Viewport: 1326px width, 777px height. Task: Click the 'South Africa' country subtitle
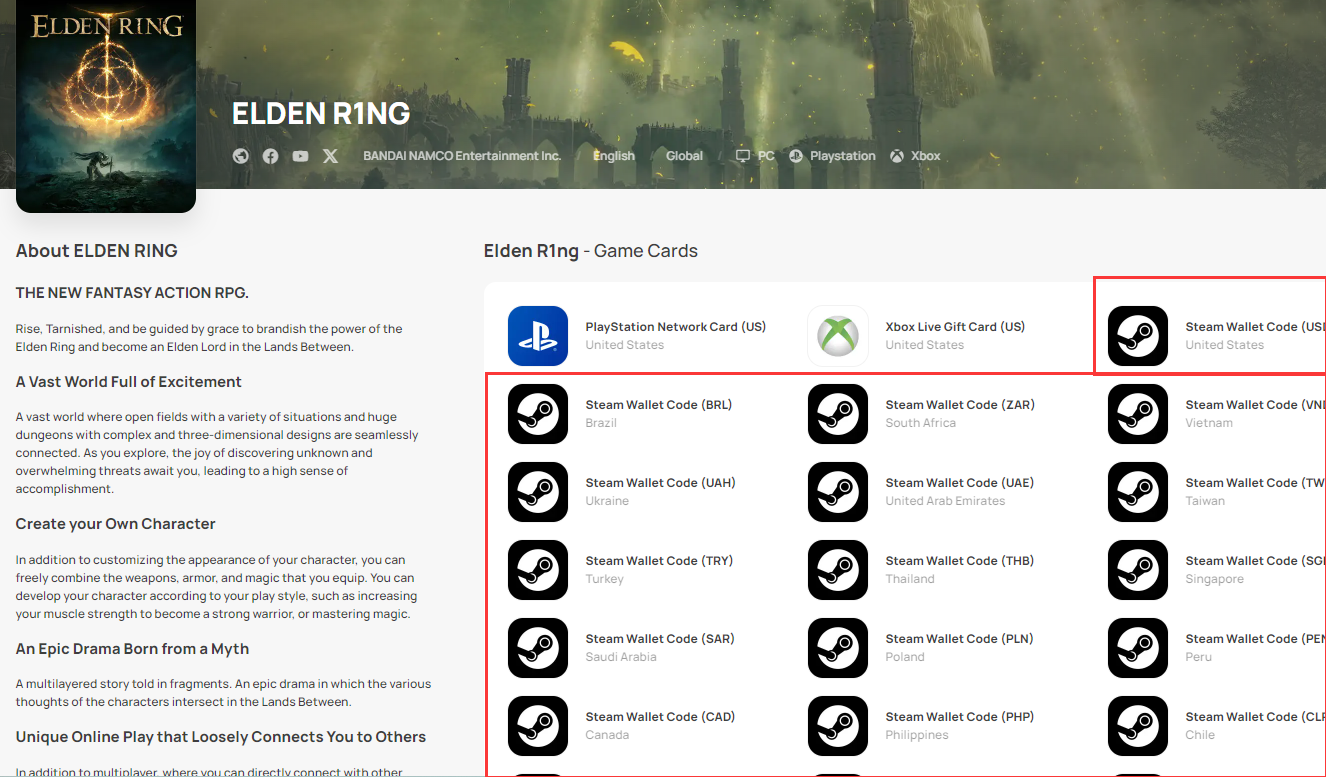(921, 423)
